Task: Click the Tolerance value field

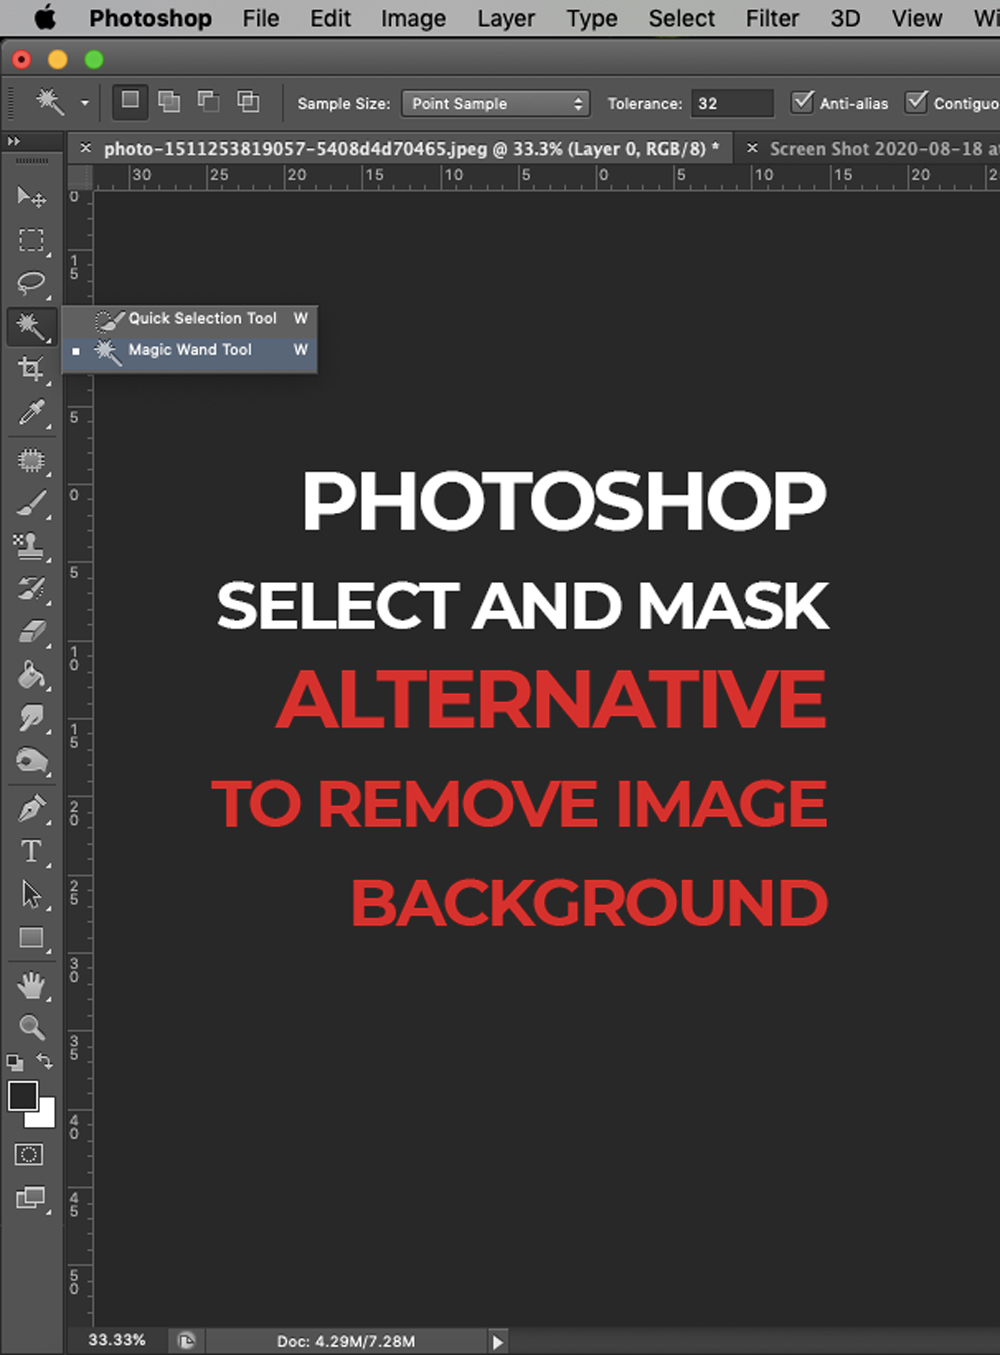Action: point(732,103)
